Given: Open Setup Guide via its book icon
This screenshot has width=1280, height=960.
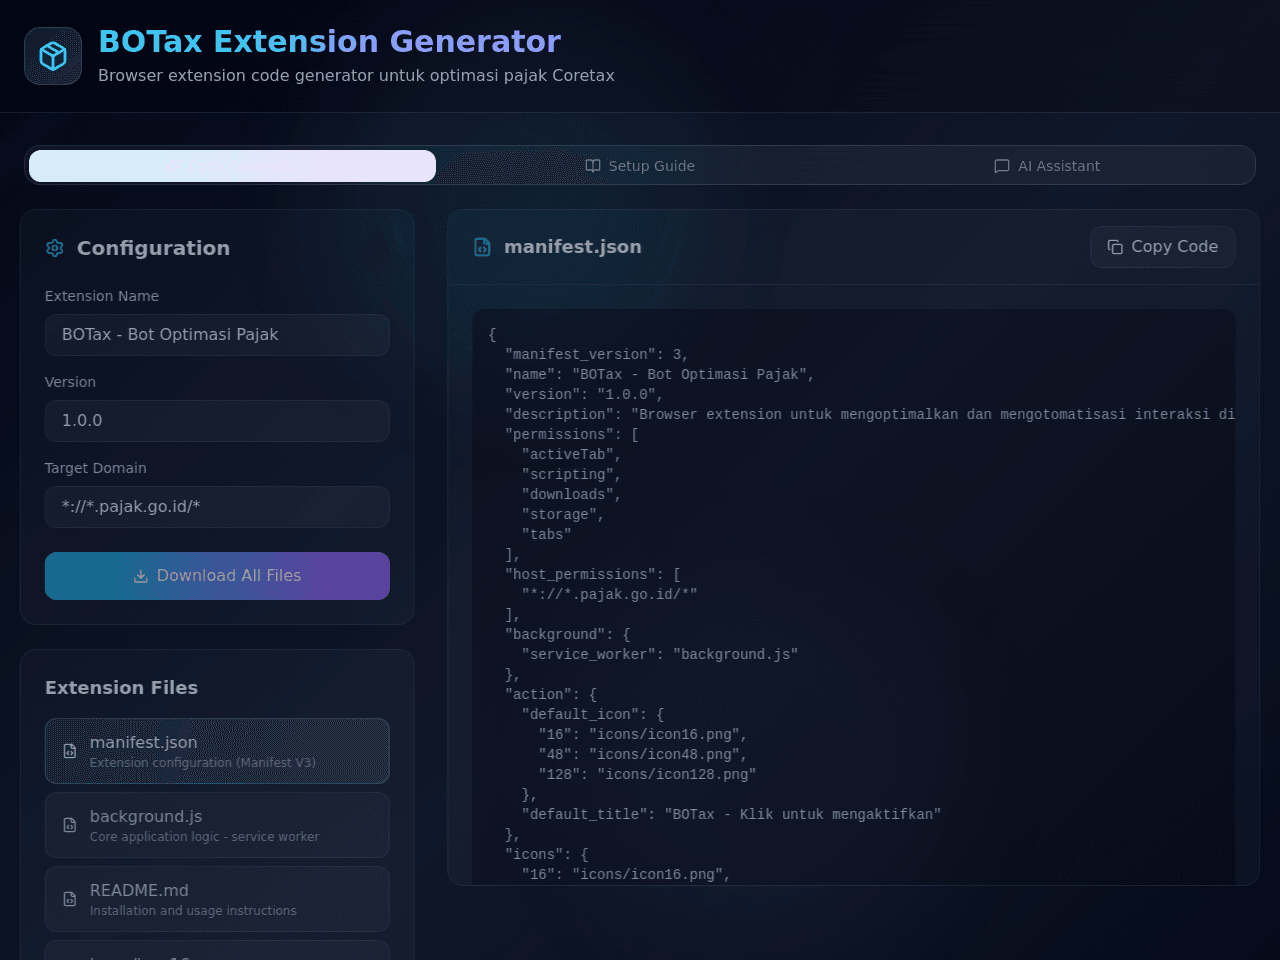Looking at the screenshot, I should click(593, 166).
